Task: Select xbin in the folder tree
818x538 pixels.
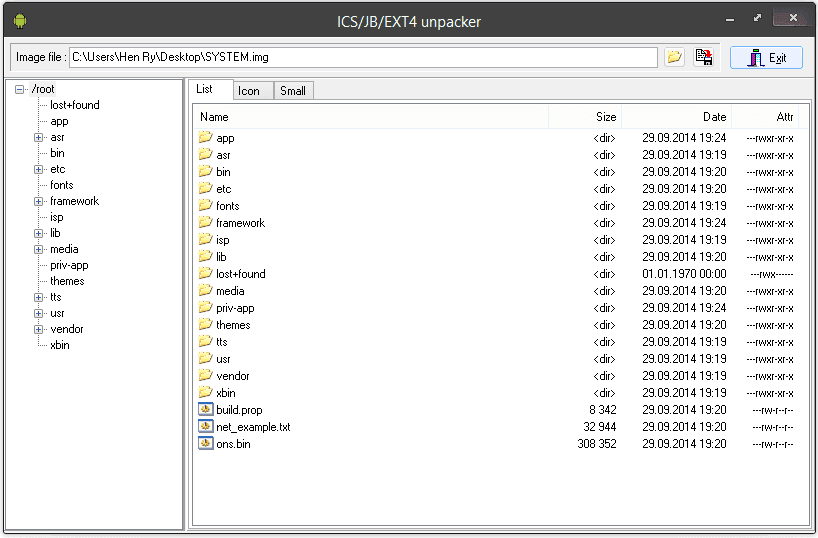Action: pos(59,345)
